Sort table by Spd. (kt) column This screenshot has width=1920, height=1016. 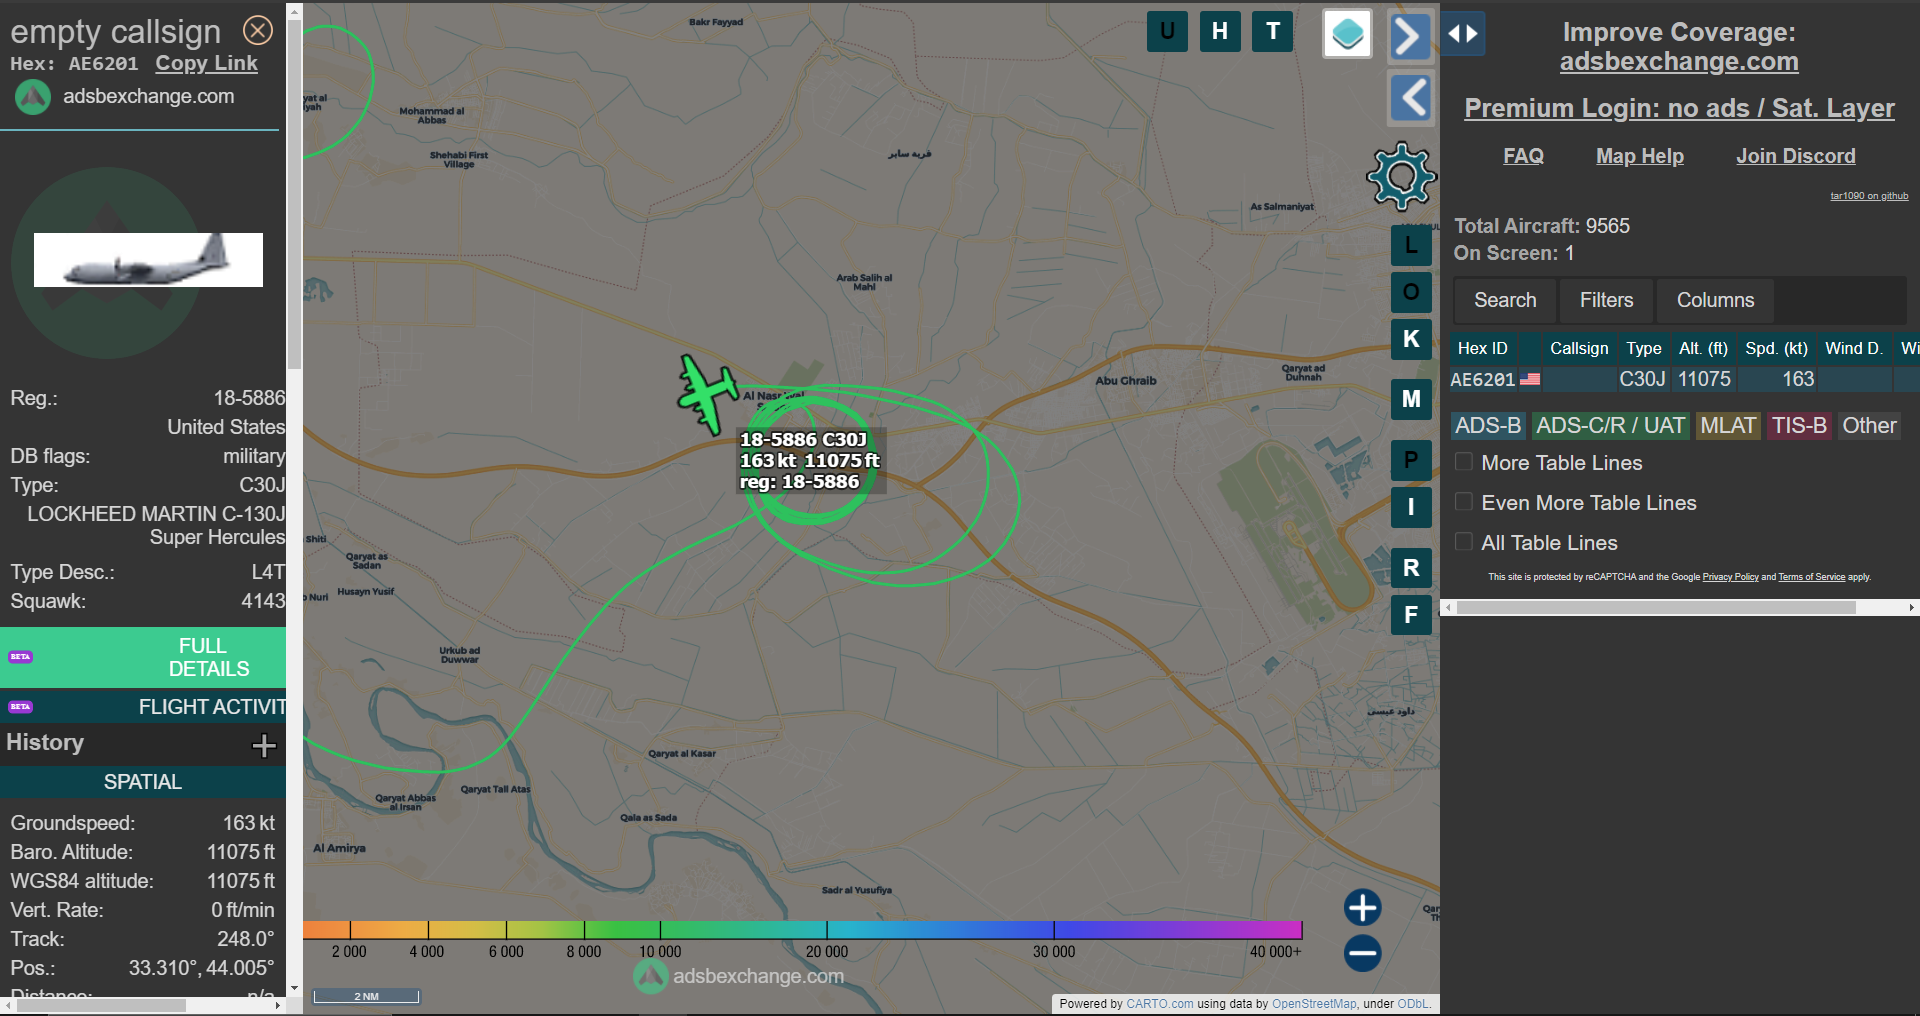point(1776,348)
